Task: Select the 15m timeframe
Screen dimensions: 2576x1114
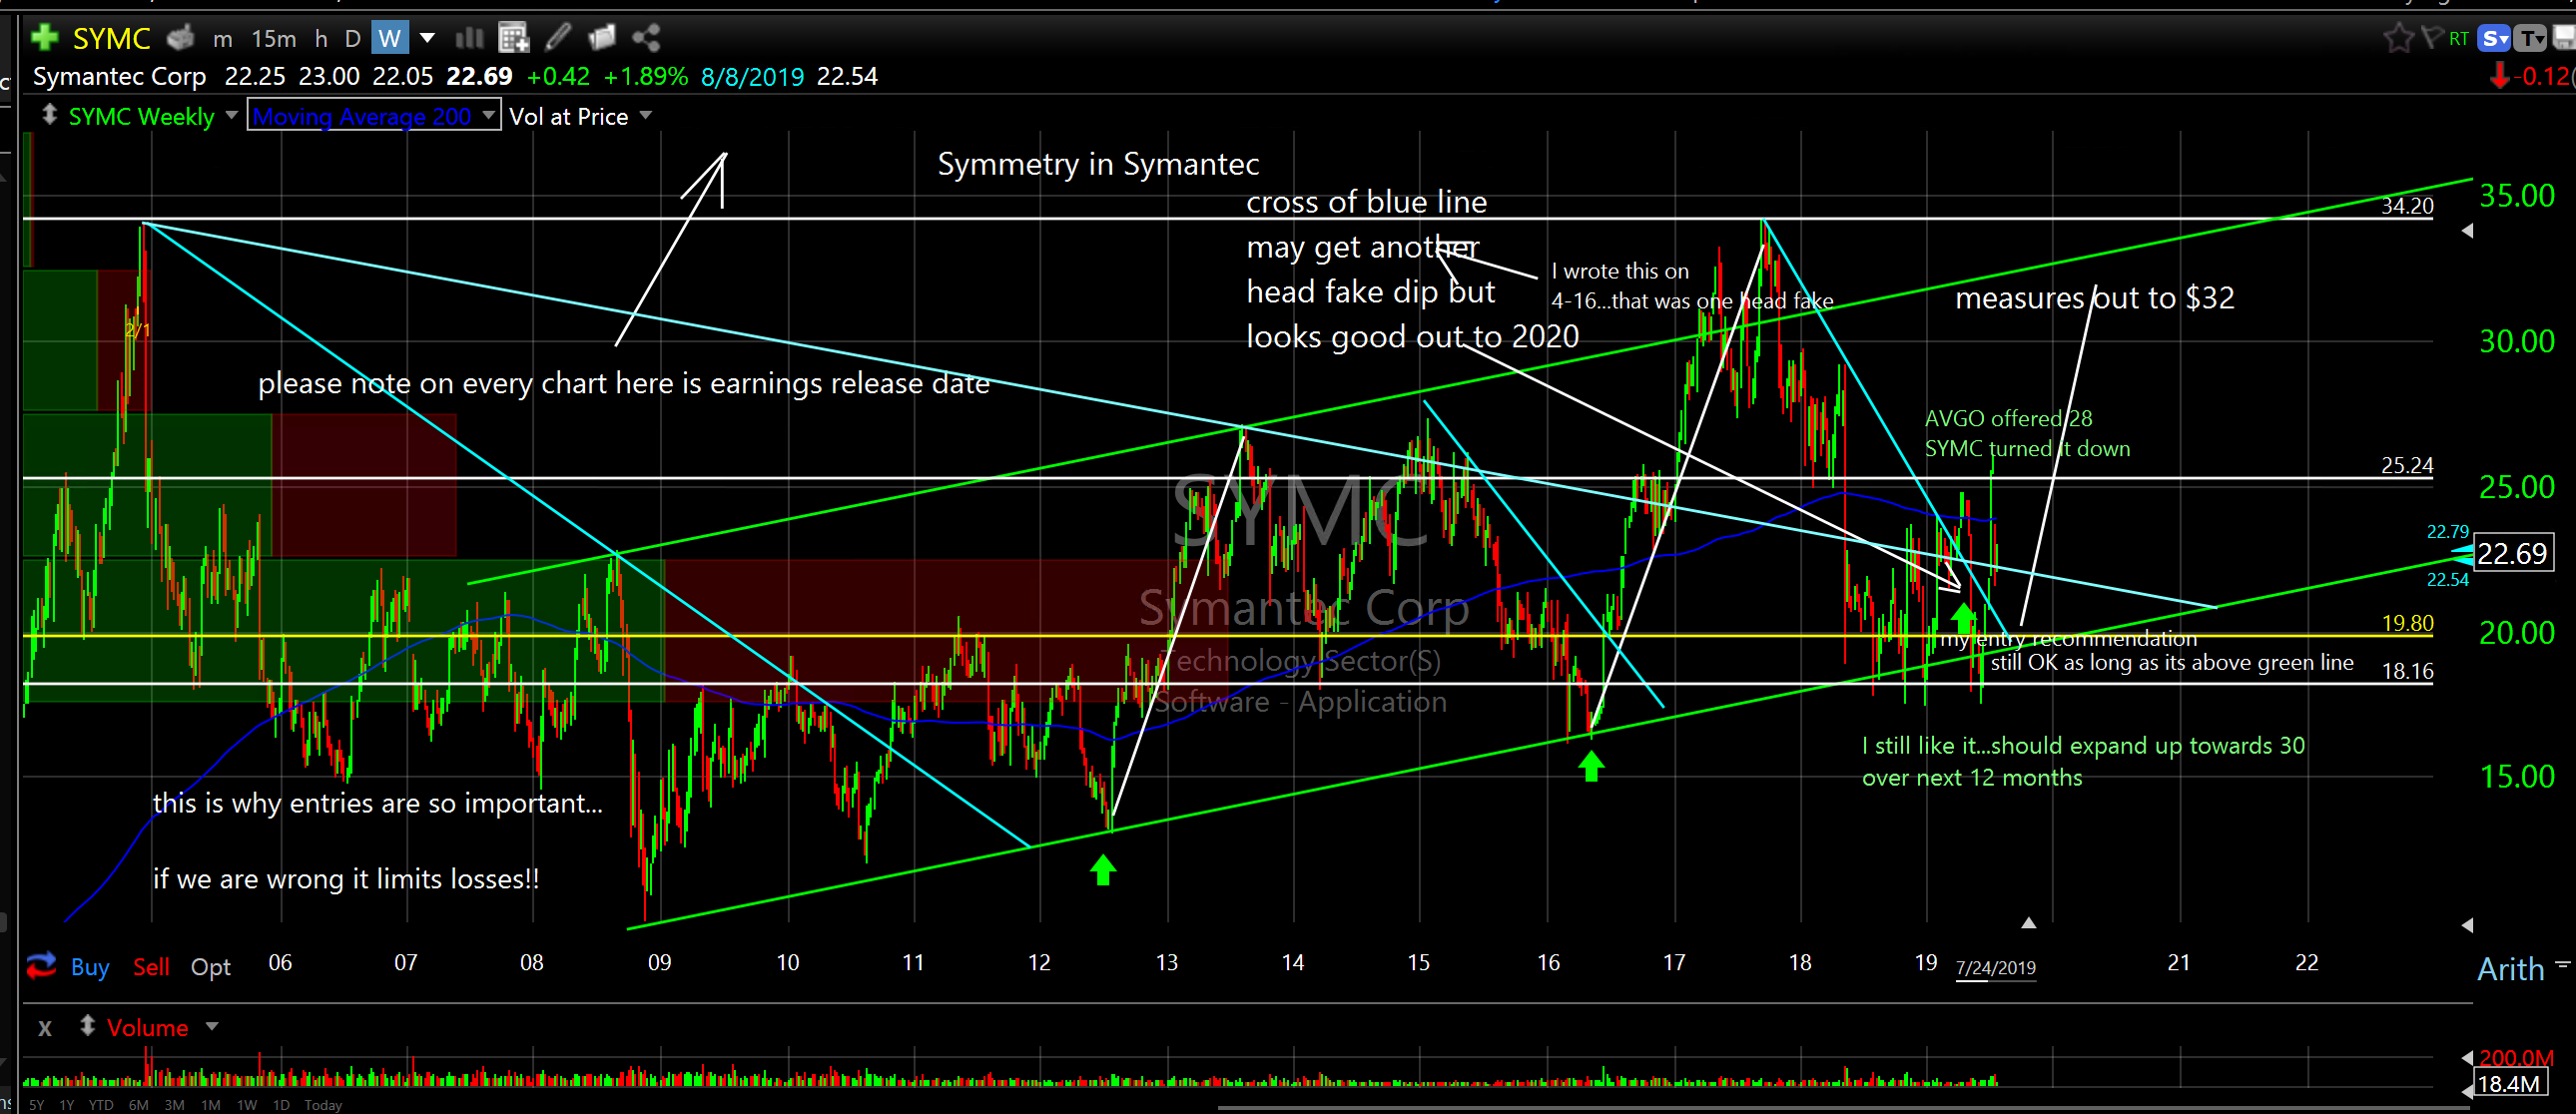Action: click(273, 38)
